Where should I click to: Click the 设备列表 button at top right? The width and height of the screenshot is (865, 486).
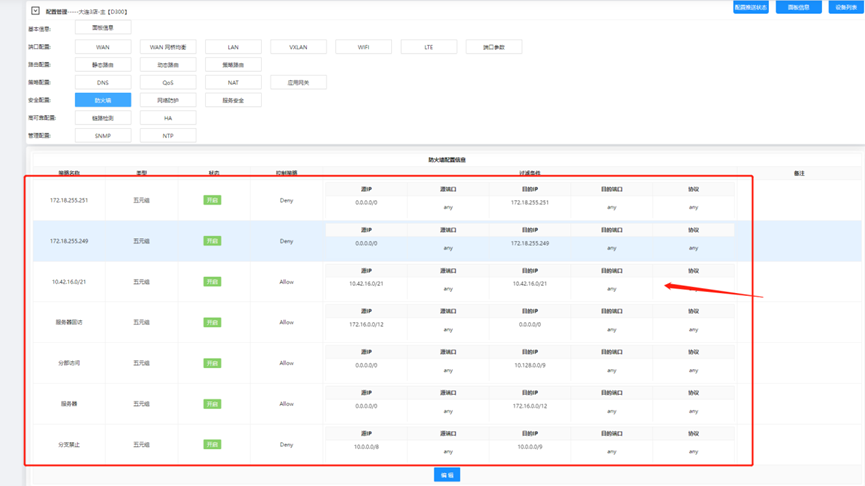845,7
